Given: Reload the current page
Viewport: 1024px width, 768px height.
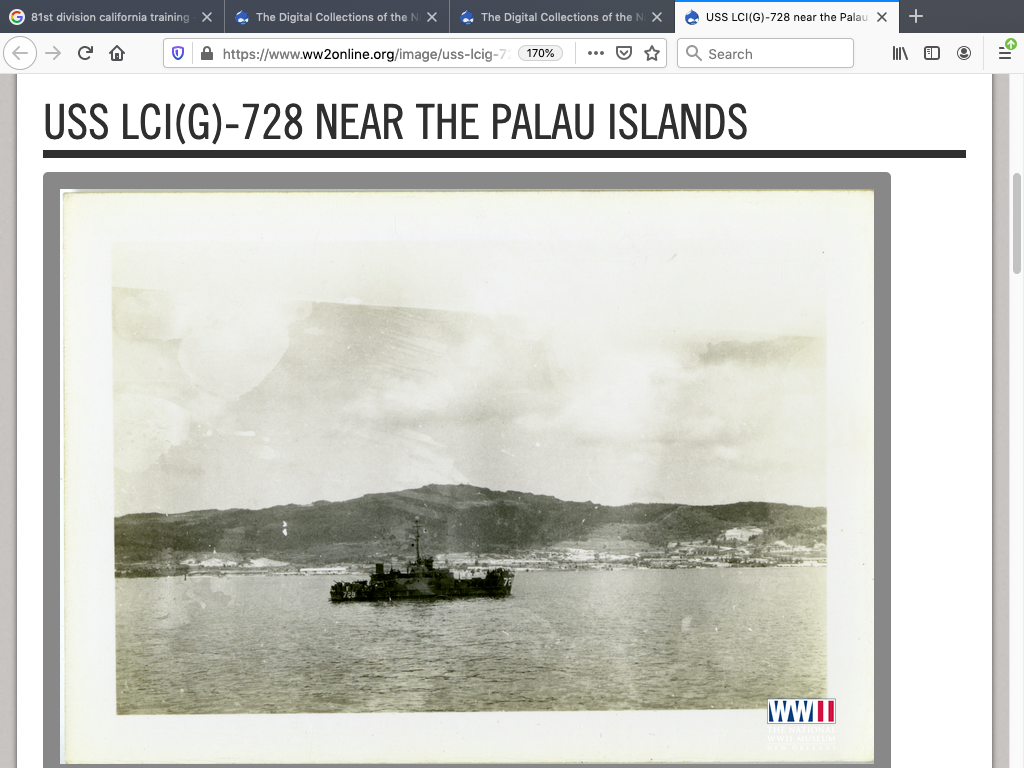Looking at the screenshot, I should point(85,54).
